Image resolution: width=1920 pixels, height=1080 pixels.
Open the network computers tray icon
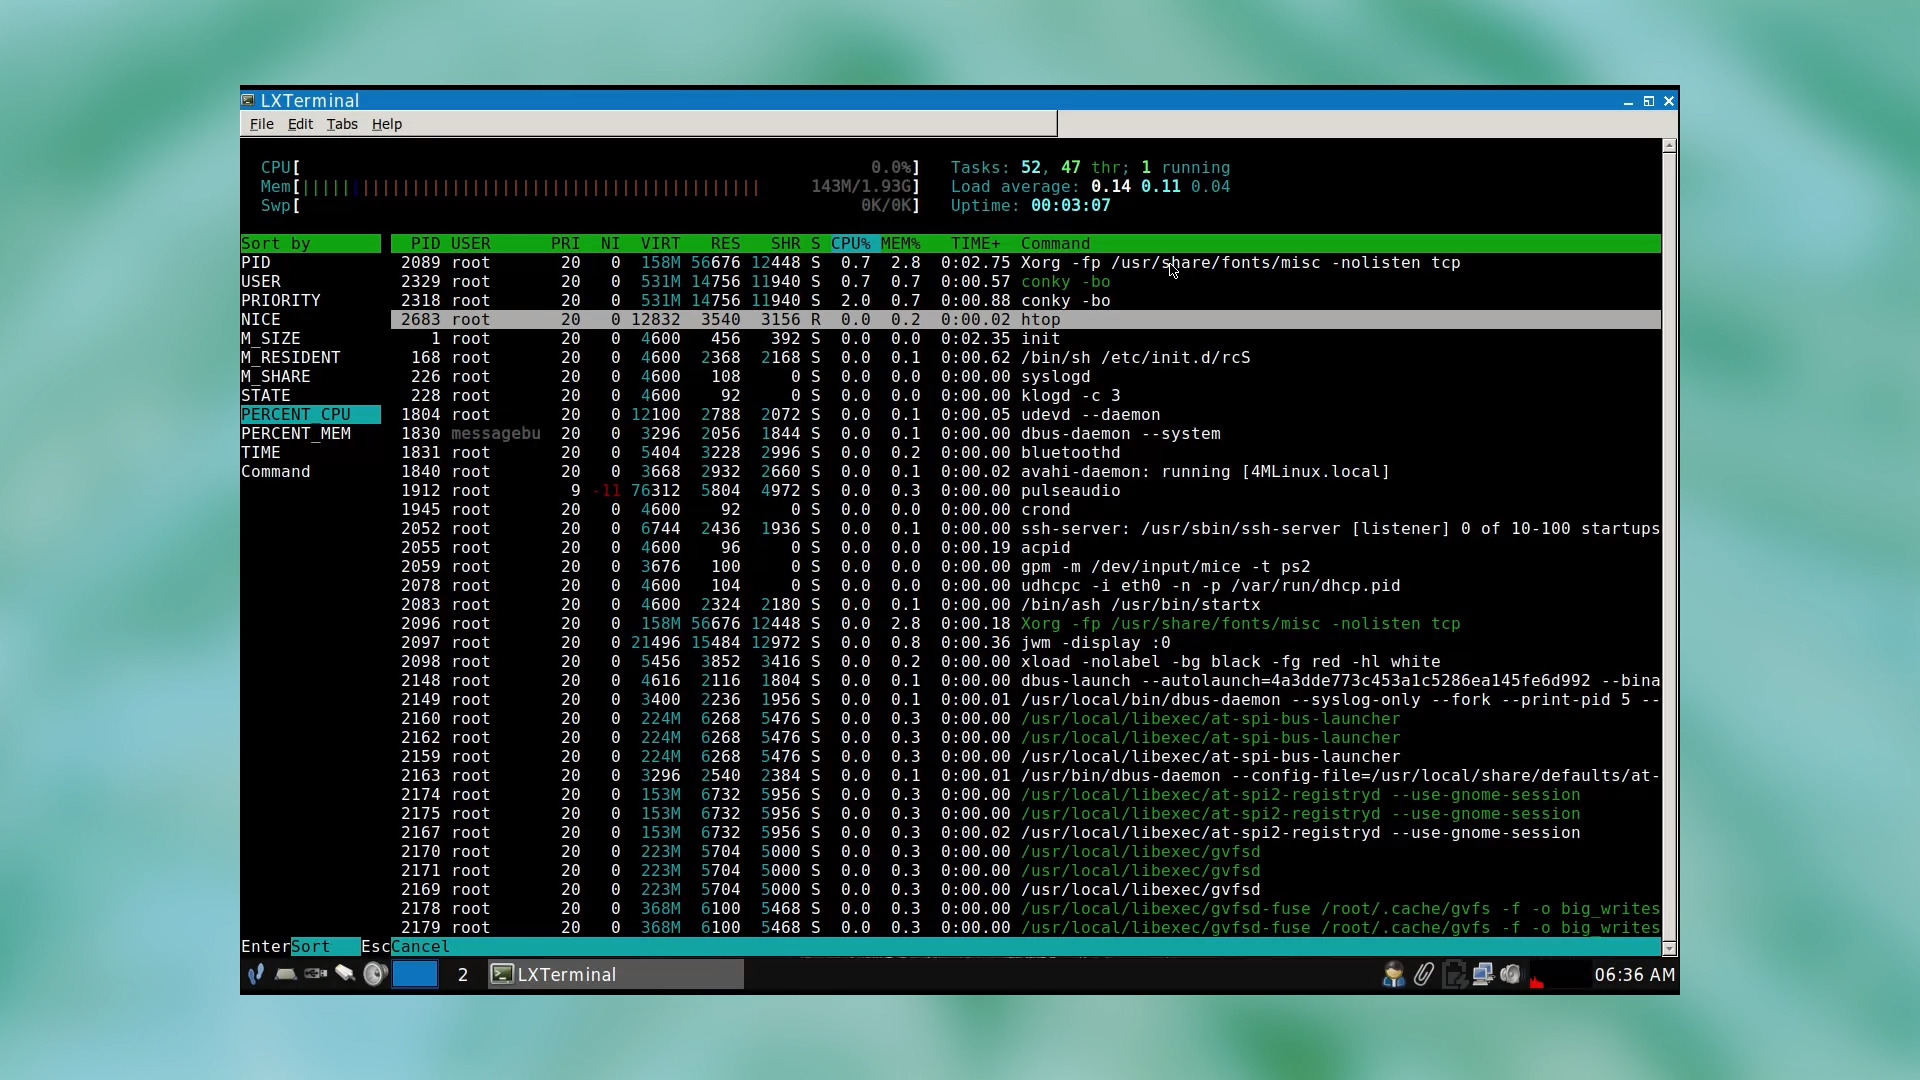pyautogui.click(x=1482, y=974)
